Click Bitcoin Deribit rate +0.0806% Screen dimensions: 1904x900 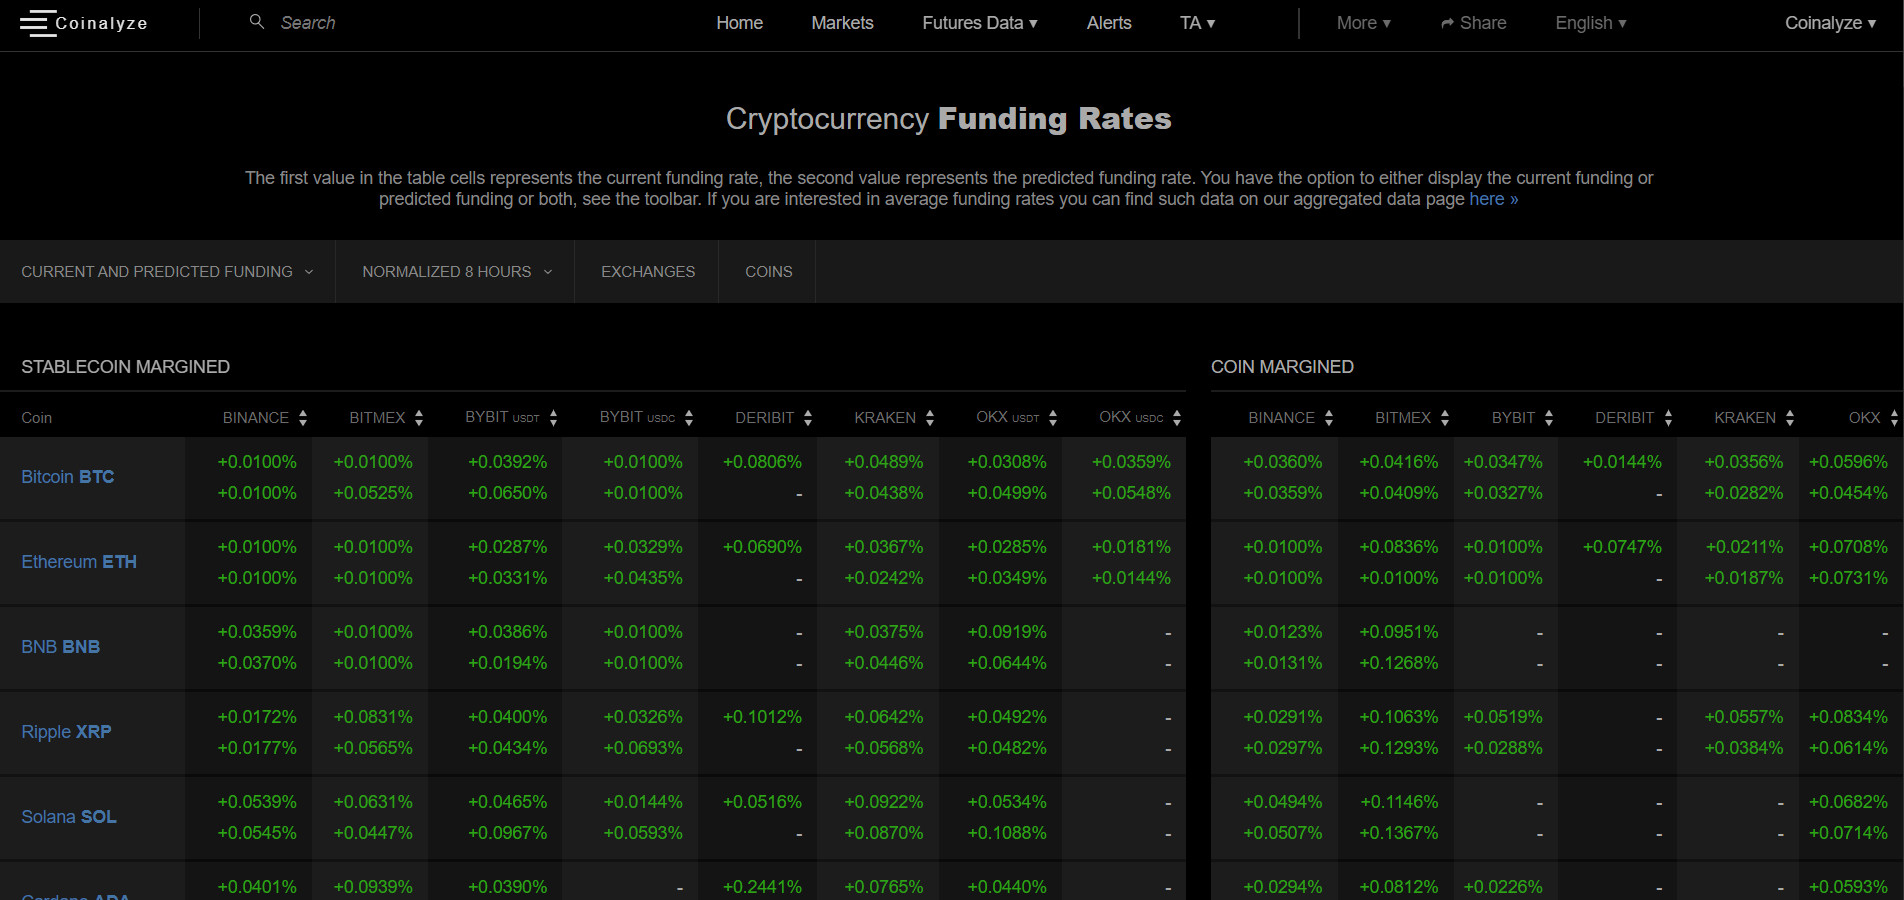(x=762, y=462)
